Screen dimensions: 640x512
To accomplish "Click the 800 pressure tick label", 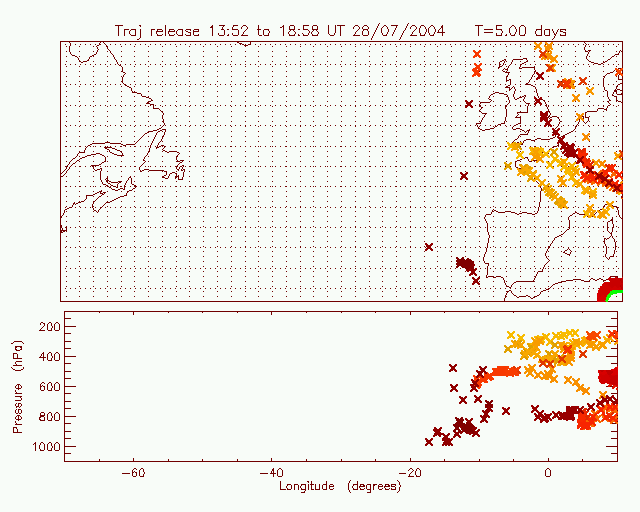I will click(x=49, y=416).
